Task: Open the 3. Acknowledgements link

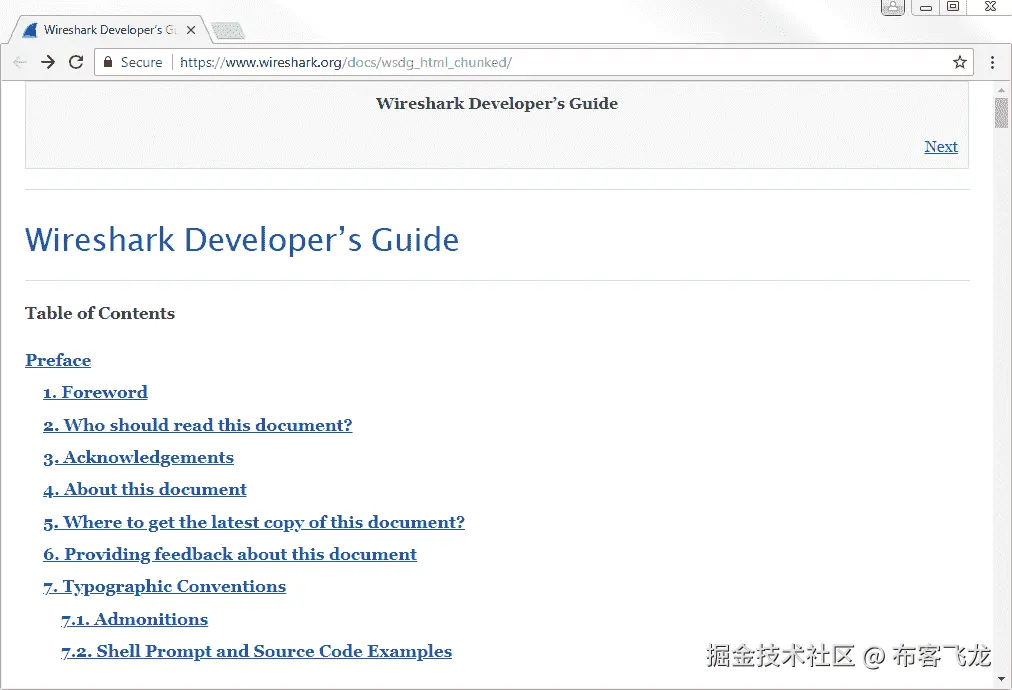Action: 138,457
